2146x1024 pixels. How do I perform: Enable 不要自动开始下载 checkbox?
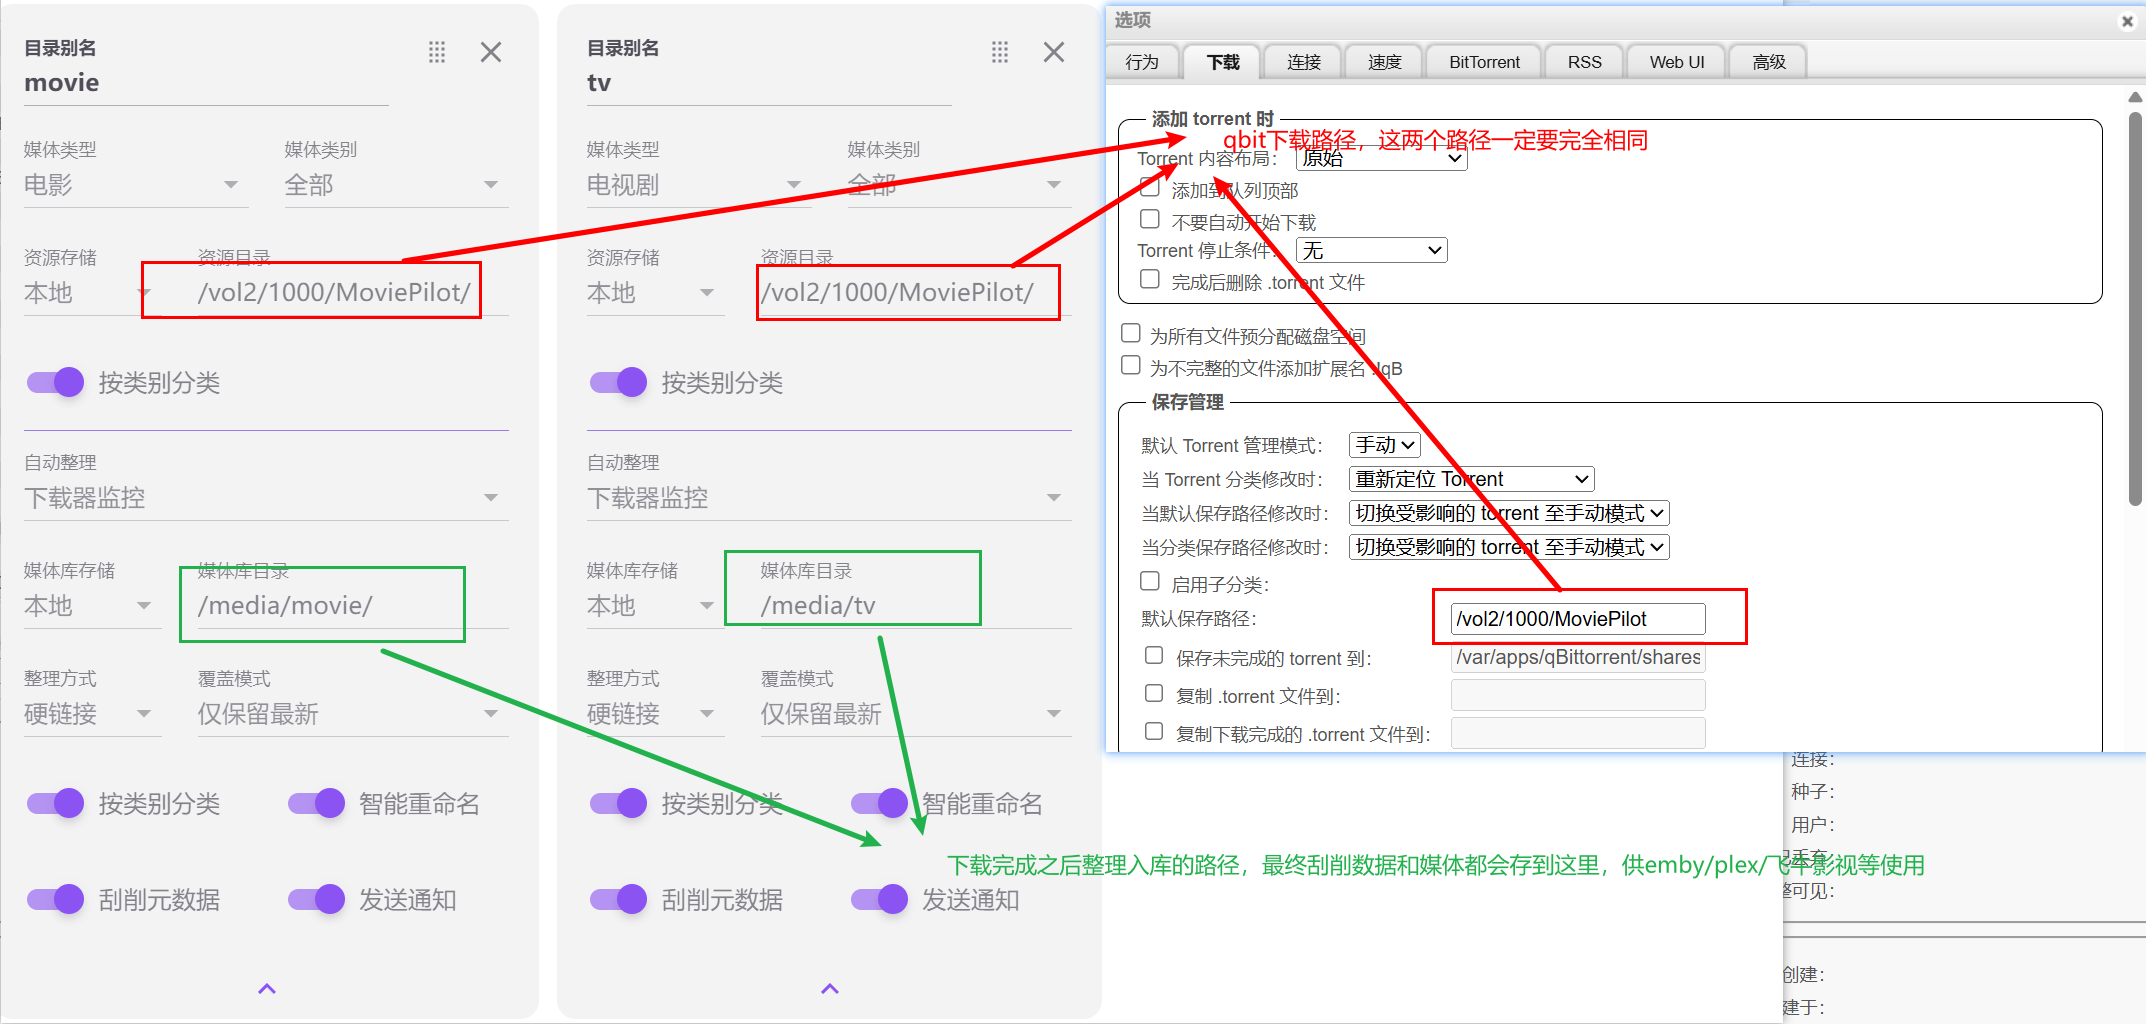[x=1150, y=220]
